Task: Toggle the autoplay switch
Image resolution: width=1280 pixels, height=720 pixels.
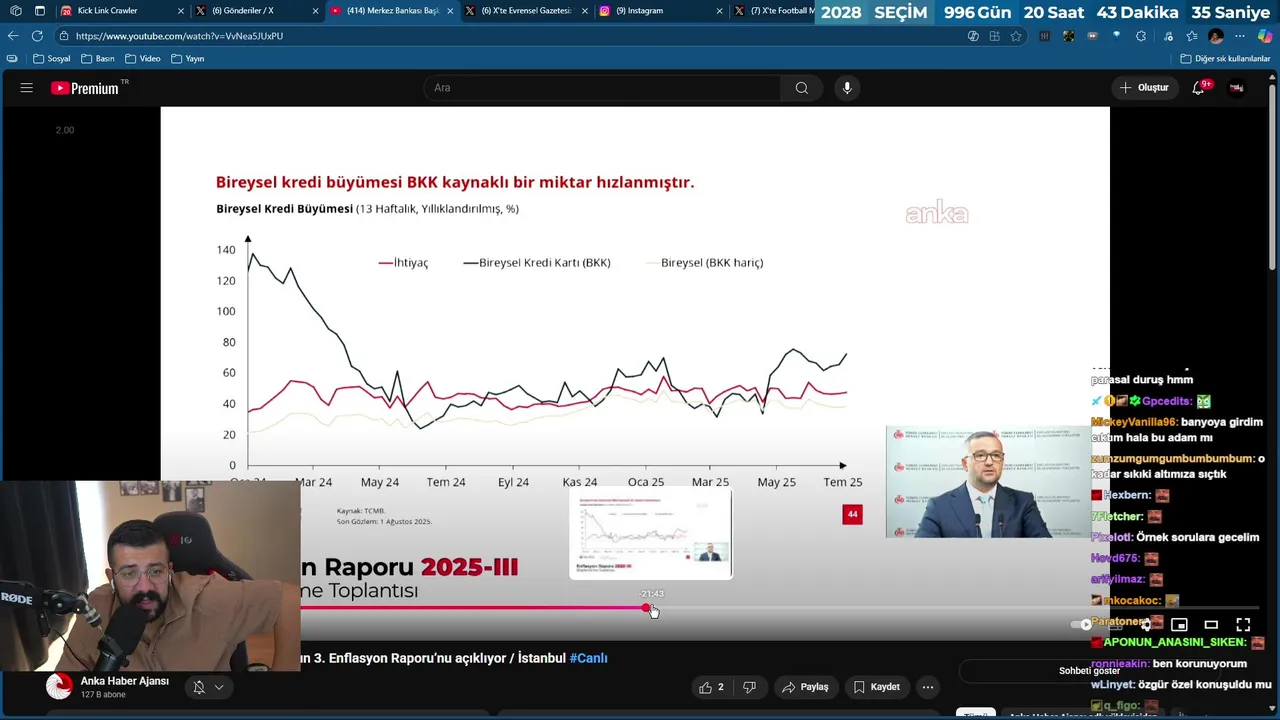Action: tap(1082, 625)
